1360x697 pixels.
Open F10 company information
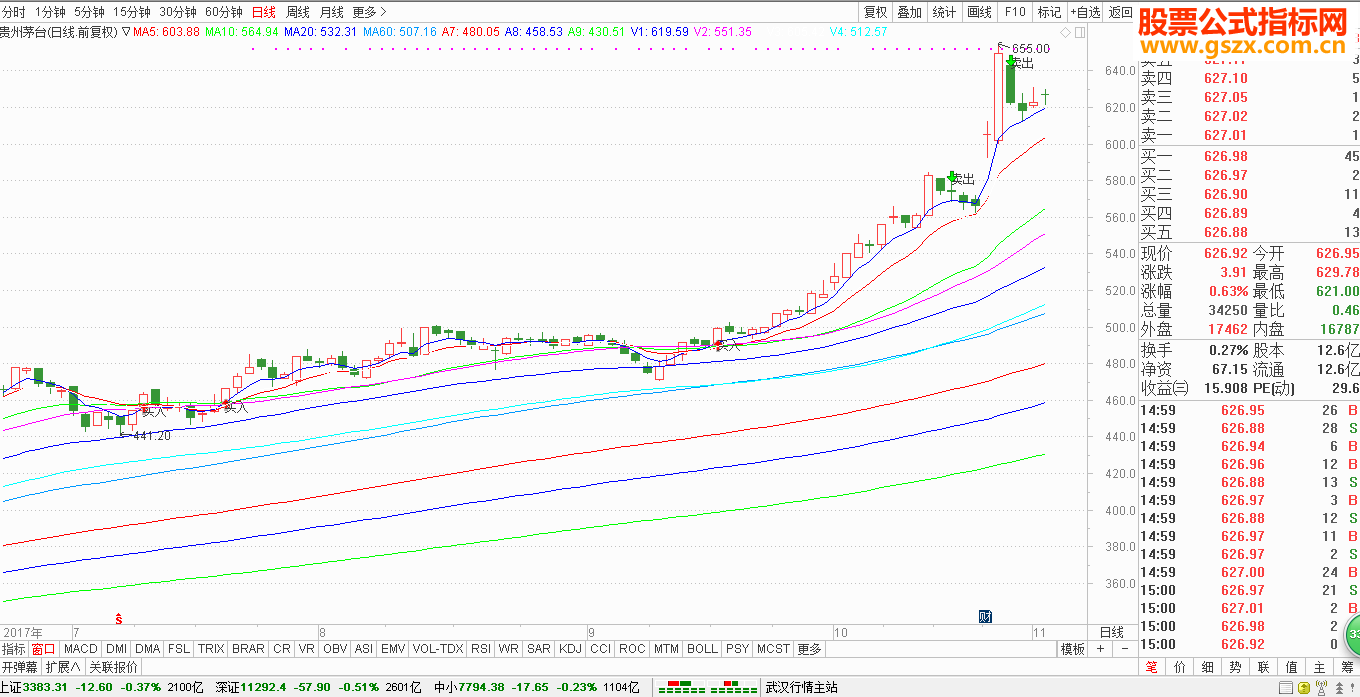1015,12
